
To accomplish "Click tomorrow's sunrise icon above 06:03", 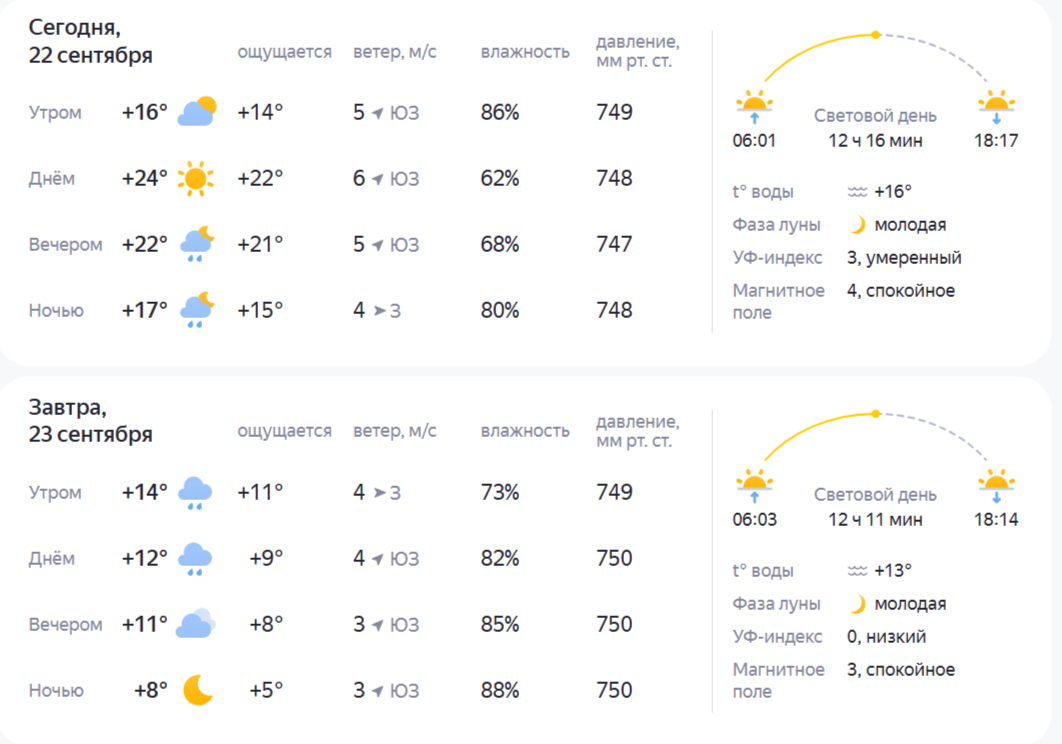I will 755,486.
